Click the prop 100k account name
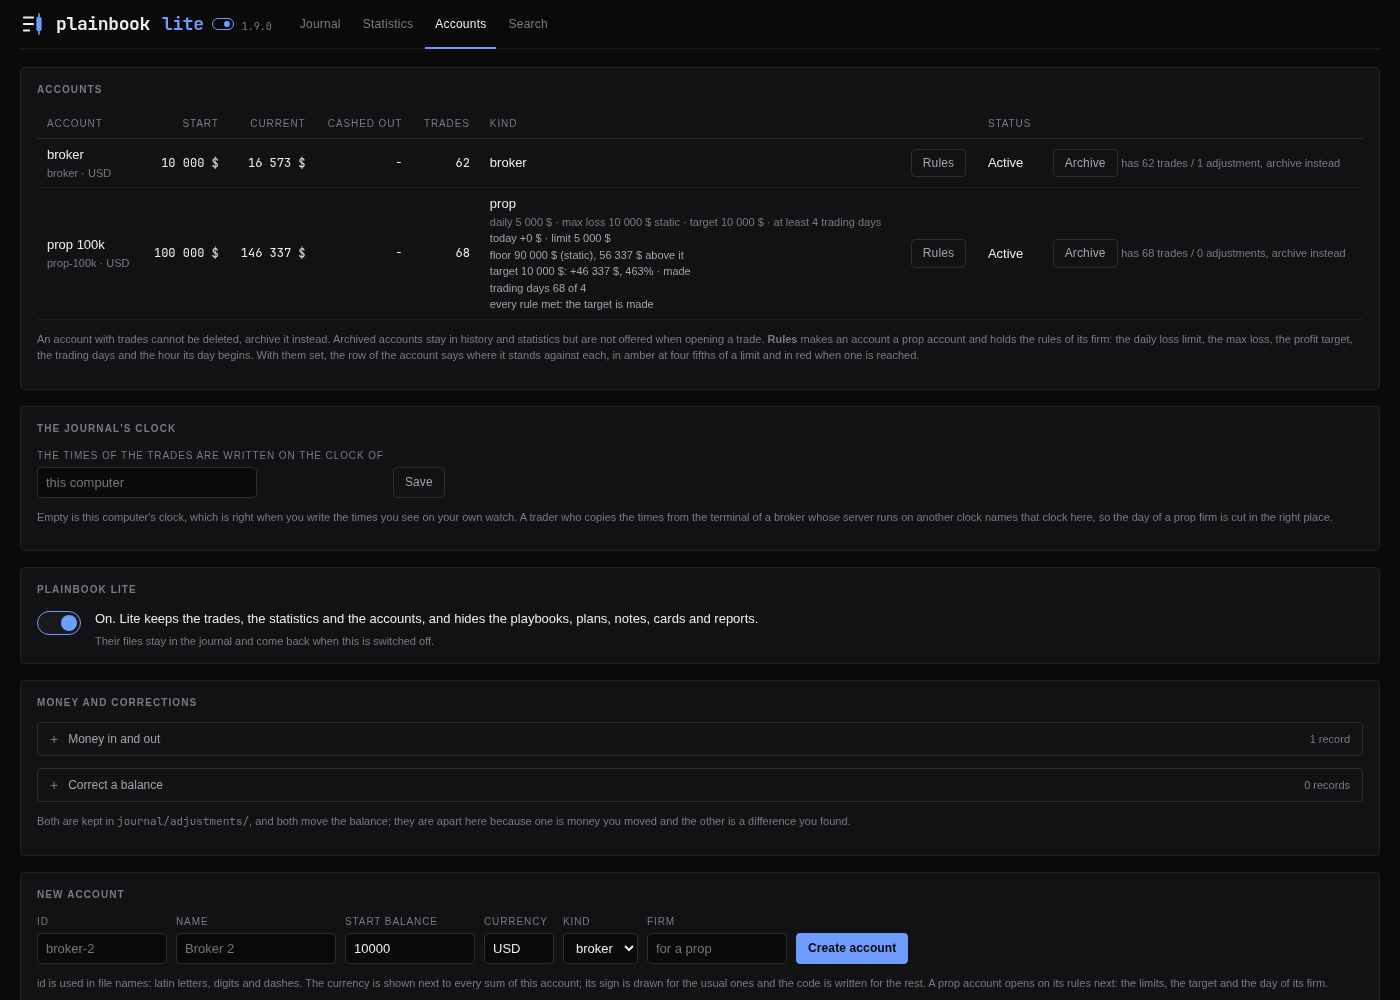Image resolution: width=1400 pixels, height=1000 pixels. (x=76, y=245)
